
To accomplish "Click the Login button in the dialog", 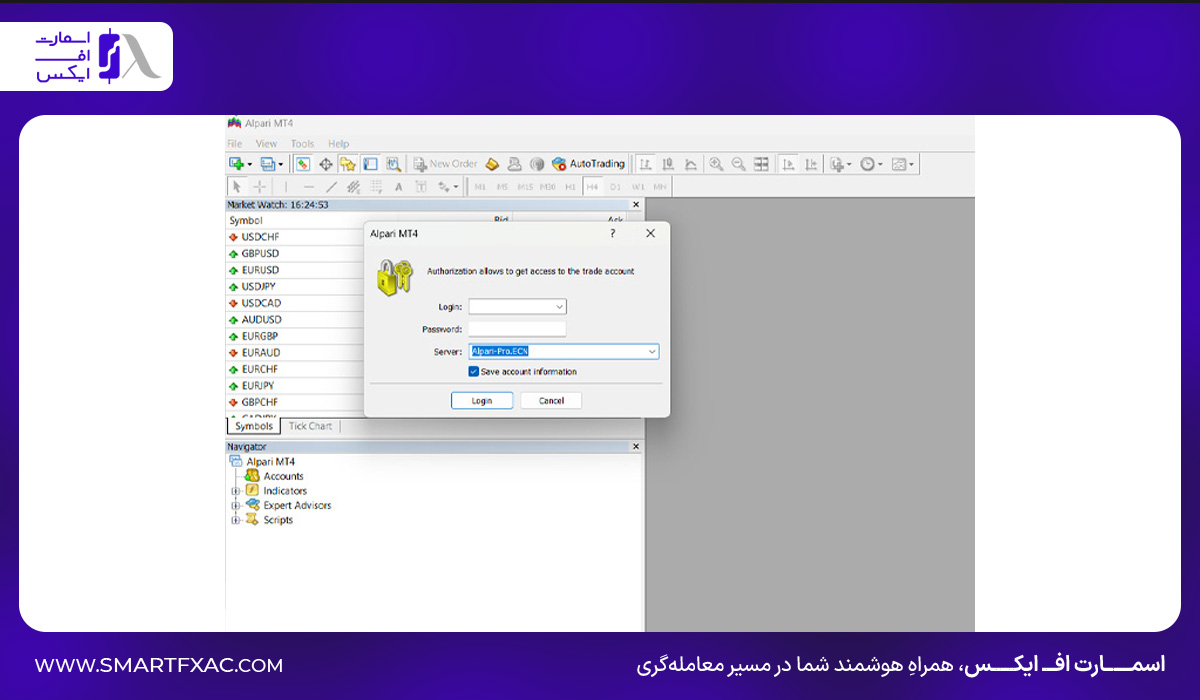I will [482, 400].
